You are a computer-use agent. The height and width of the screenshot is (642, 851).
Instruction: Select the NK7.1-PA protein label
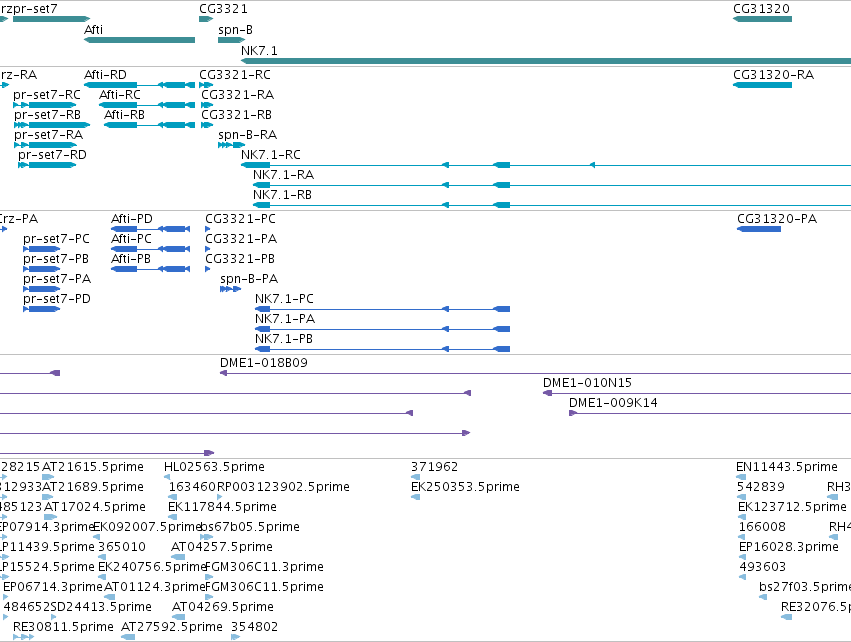285,319
